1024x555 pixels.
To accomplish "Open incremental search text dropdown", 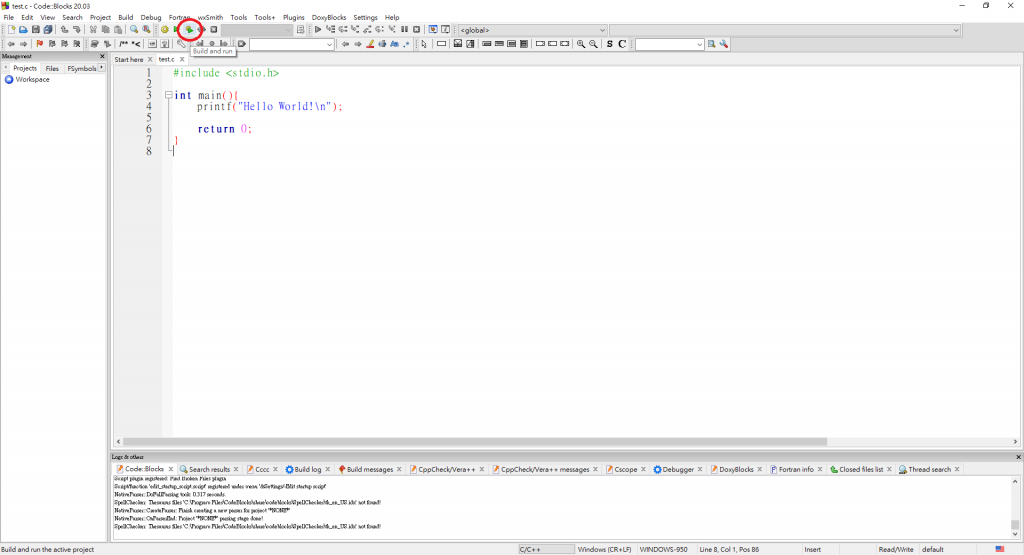I will [292, 44].
